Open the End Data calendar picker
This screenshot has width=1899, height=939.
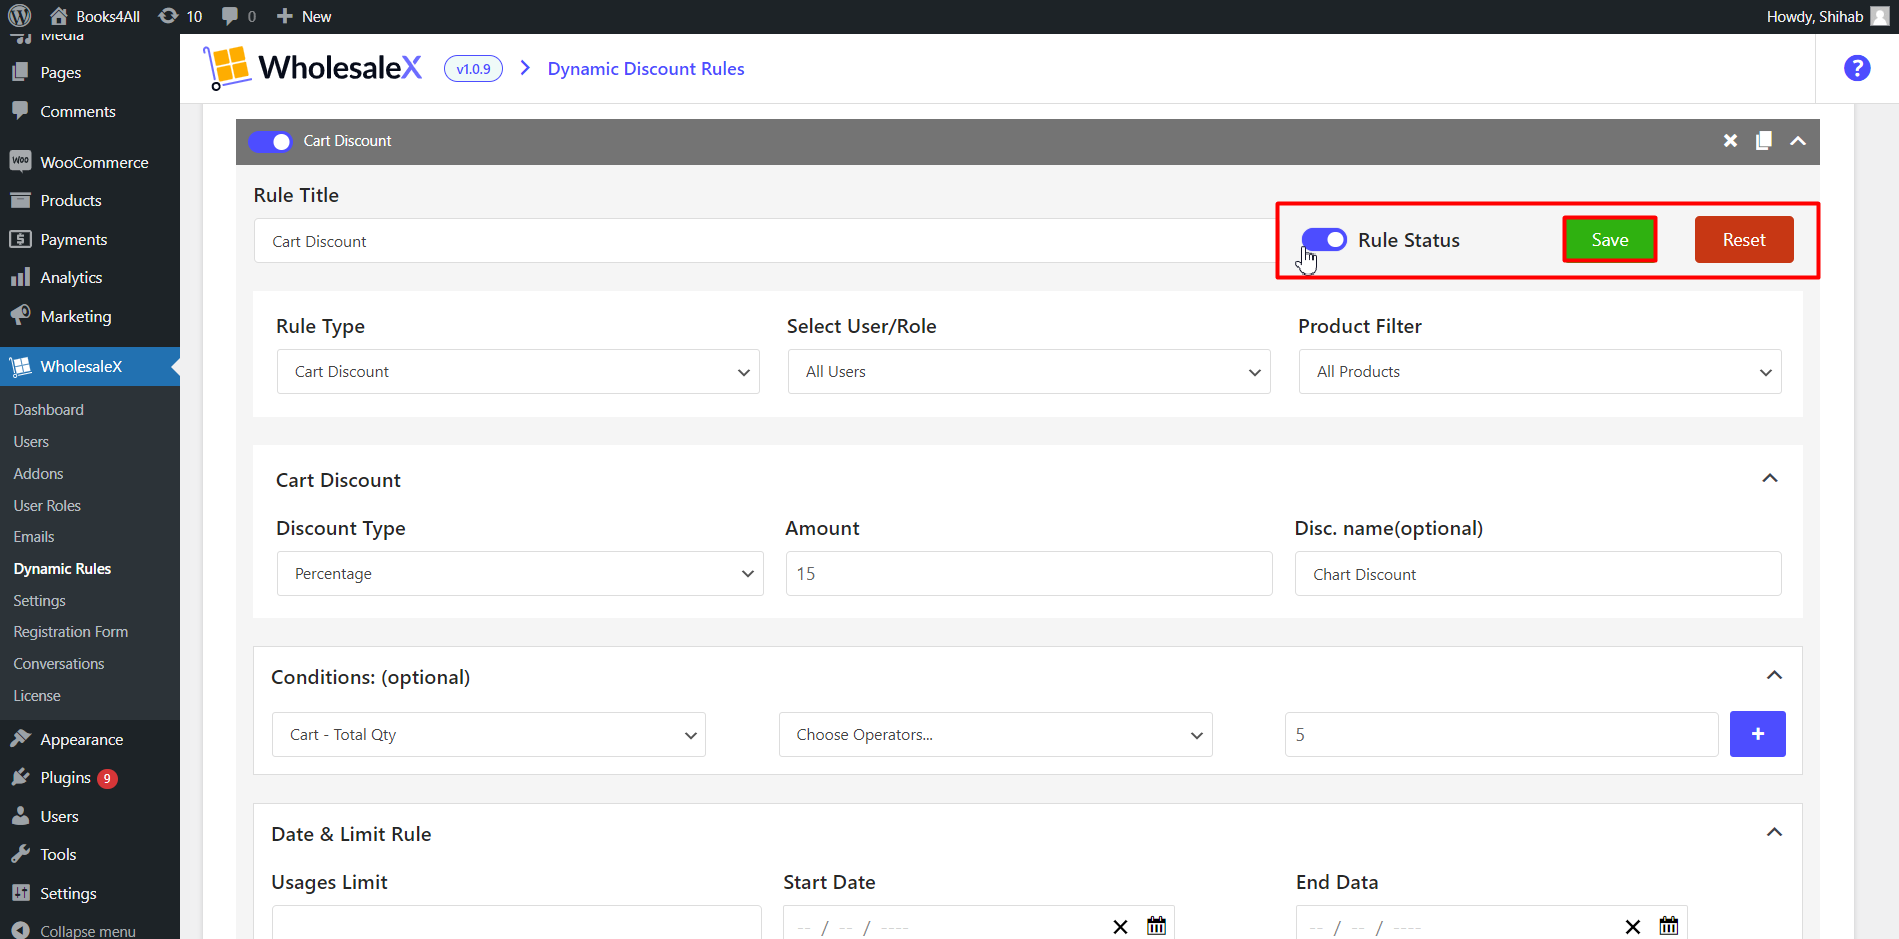(x=1669, y=926)
